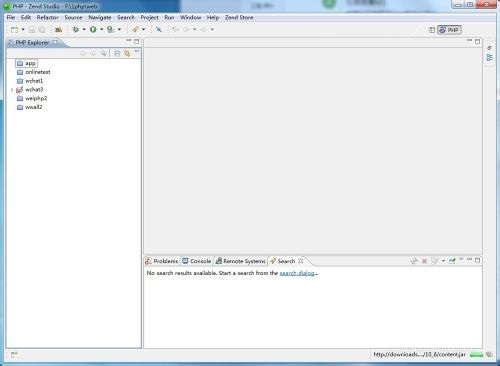Click the Collapse All icon in PHP Explorer
The width and height of the screenshot is (500, 366).
[117, 53]
